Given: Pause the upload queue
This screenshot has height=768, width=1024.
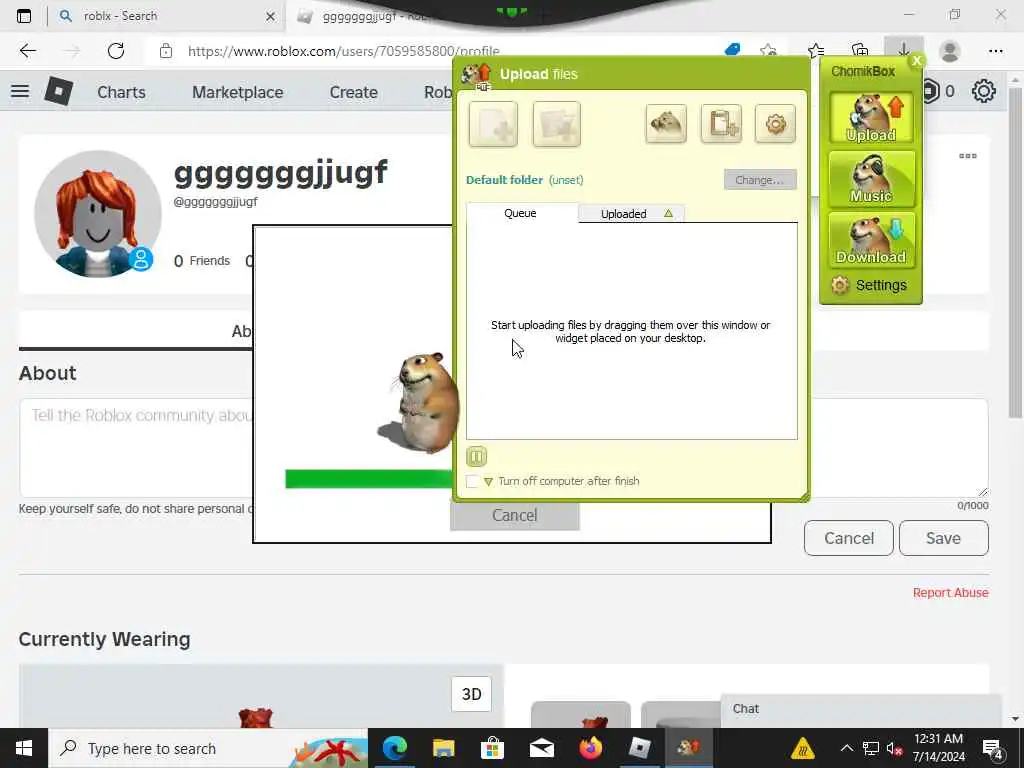Looking at the screenshot, I should click(477, 456).
